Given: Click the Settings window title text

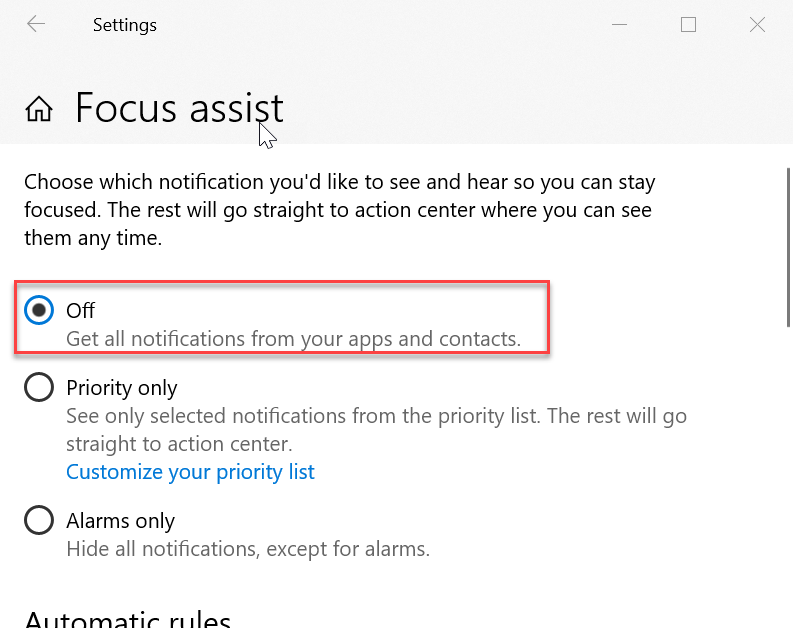Looking at the screenshot, I should [124, 25].
